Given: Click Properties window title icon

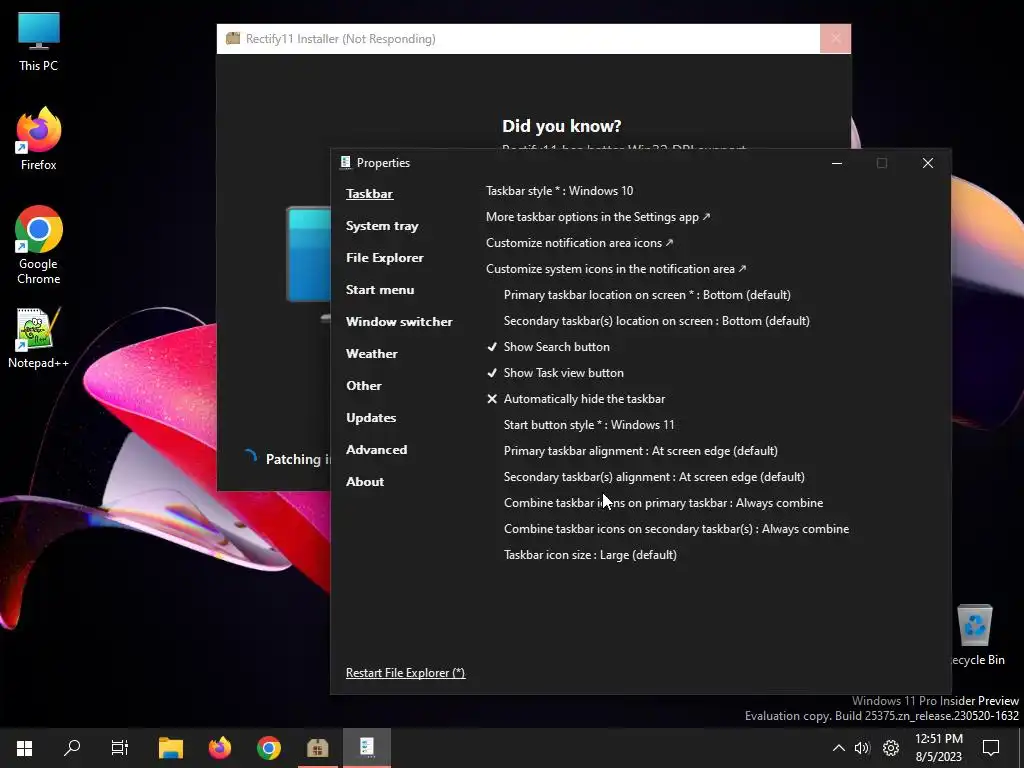Looking at the screenshot, I should point(345,163).
